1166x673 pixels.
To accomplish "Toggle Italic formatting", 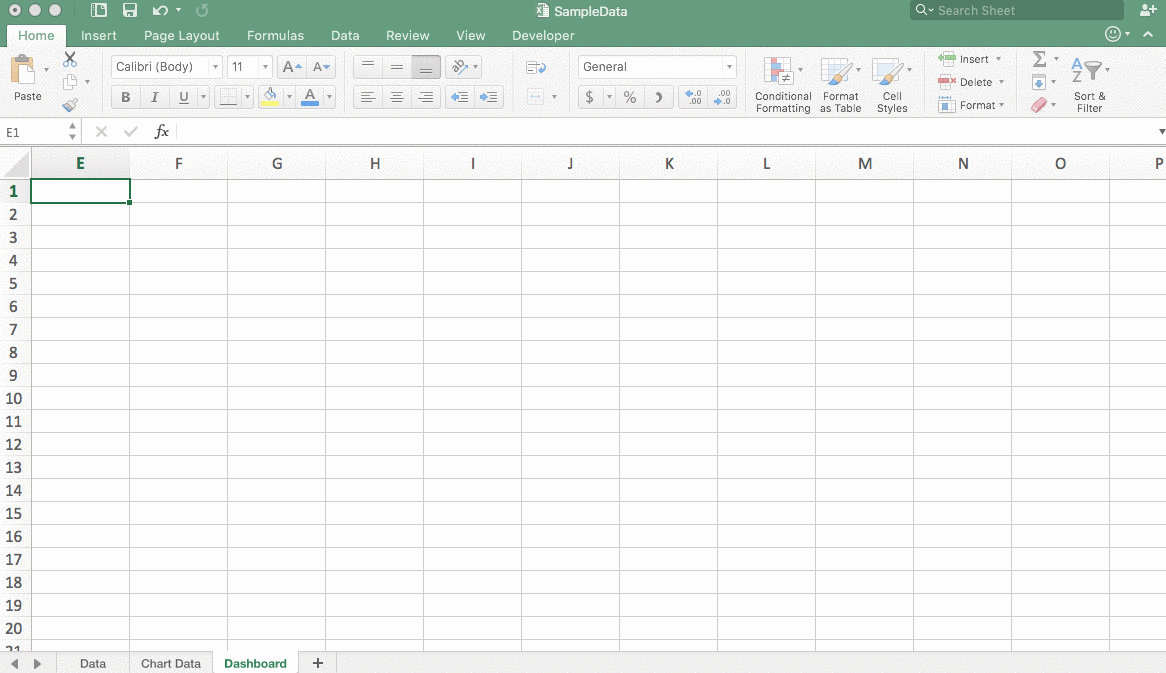I will coord(155,97).
